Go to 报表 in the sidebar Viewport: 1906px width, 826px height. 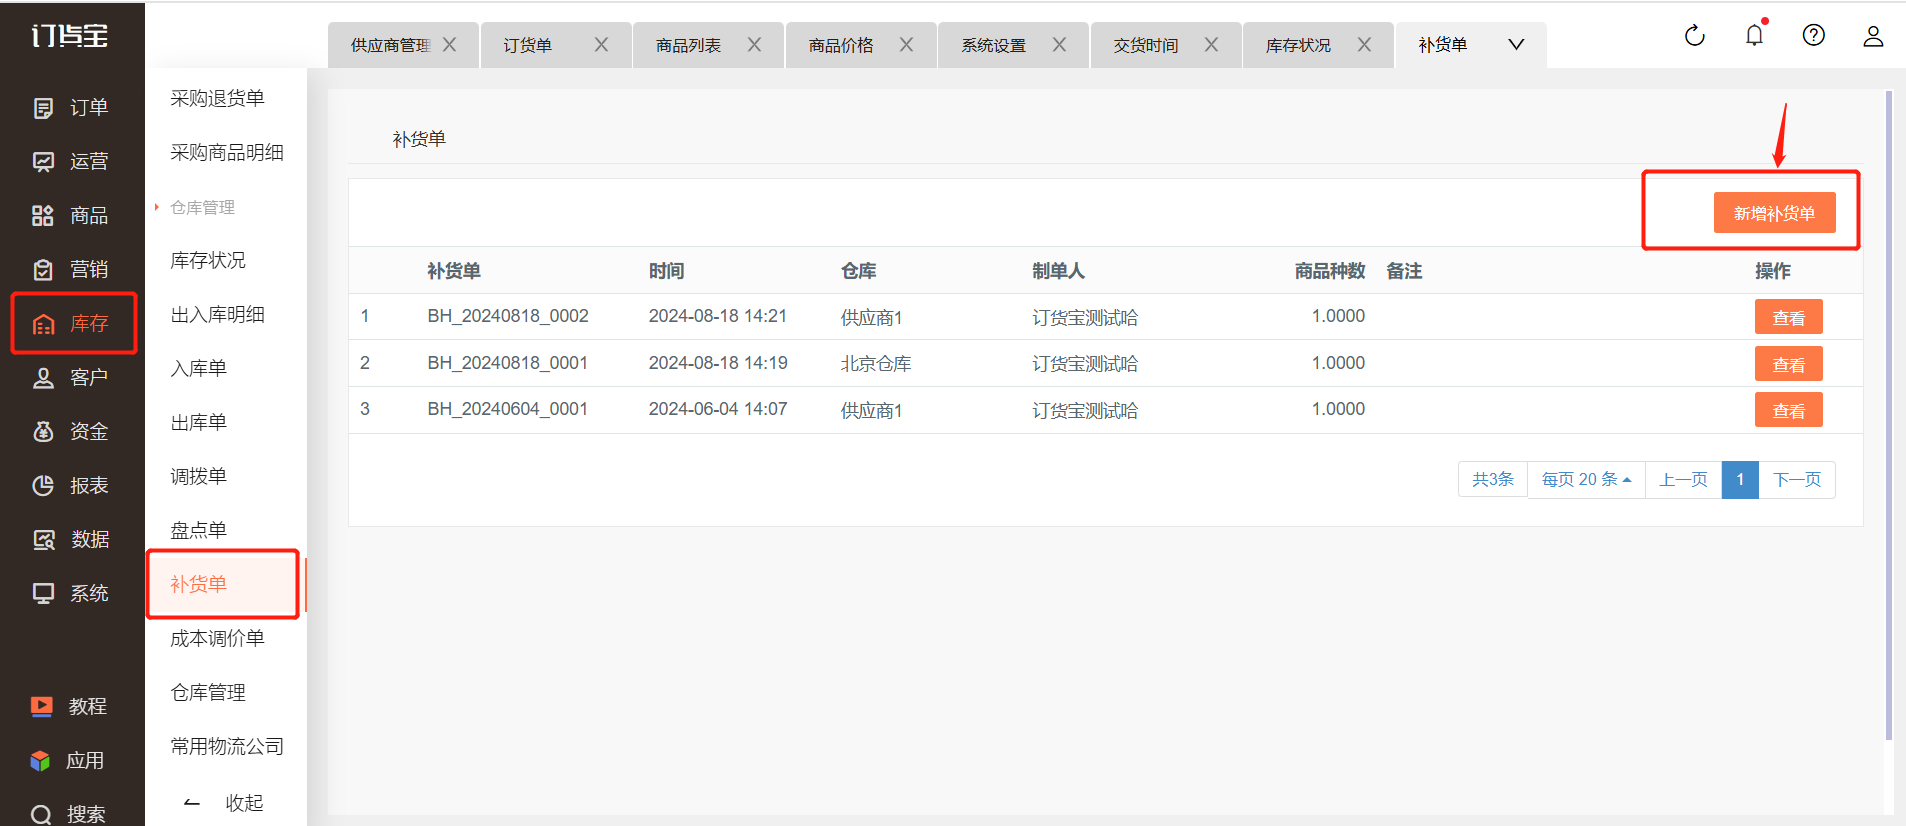coord(70,486)
